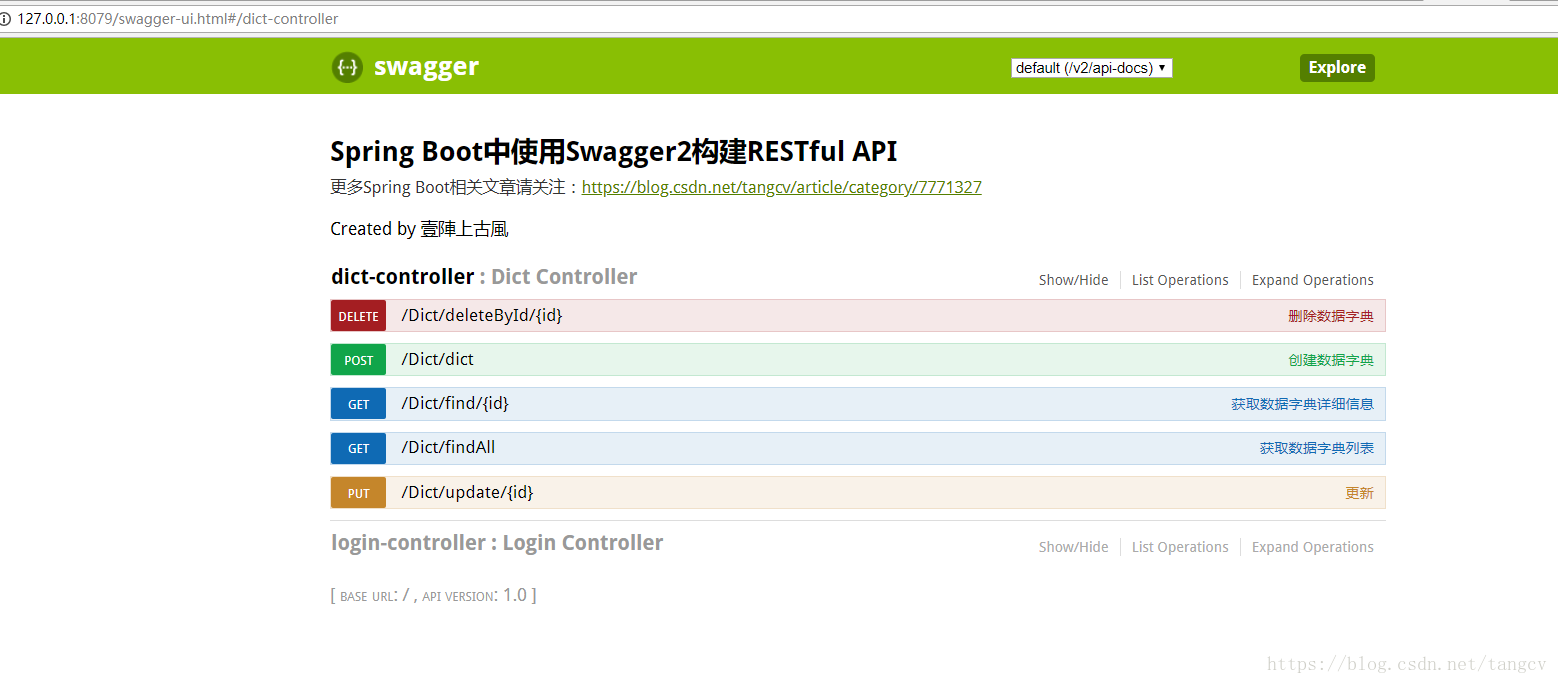
Task: Expand the login-controller section heading
Action: click(x=408, y=543)
